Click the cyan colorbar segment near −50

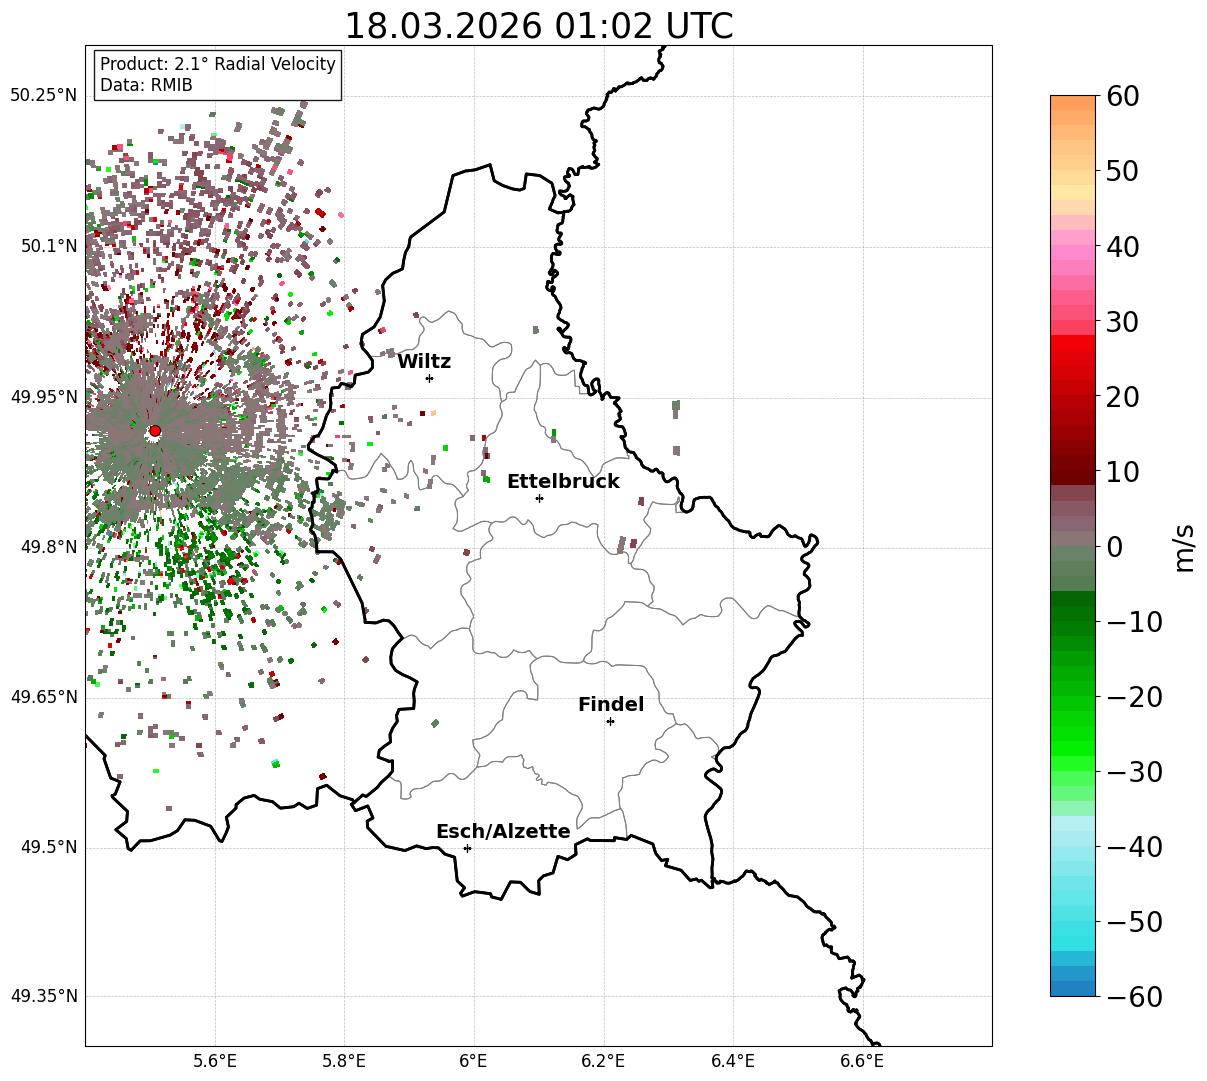1073,921
